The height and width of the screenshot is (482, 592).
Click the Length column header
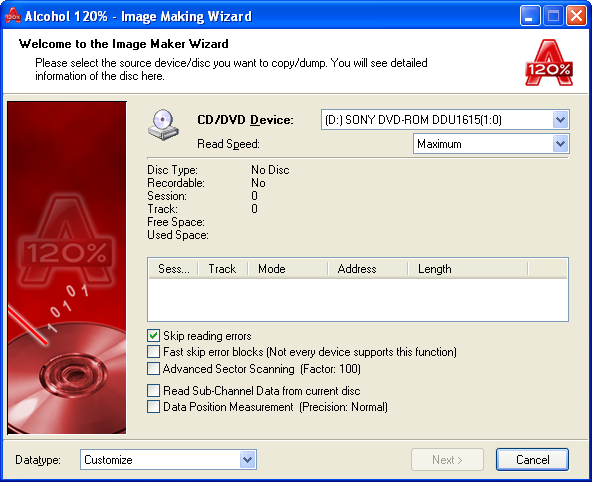(468, 269)
